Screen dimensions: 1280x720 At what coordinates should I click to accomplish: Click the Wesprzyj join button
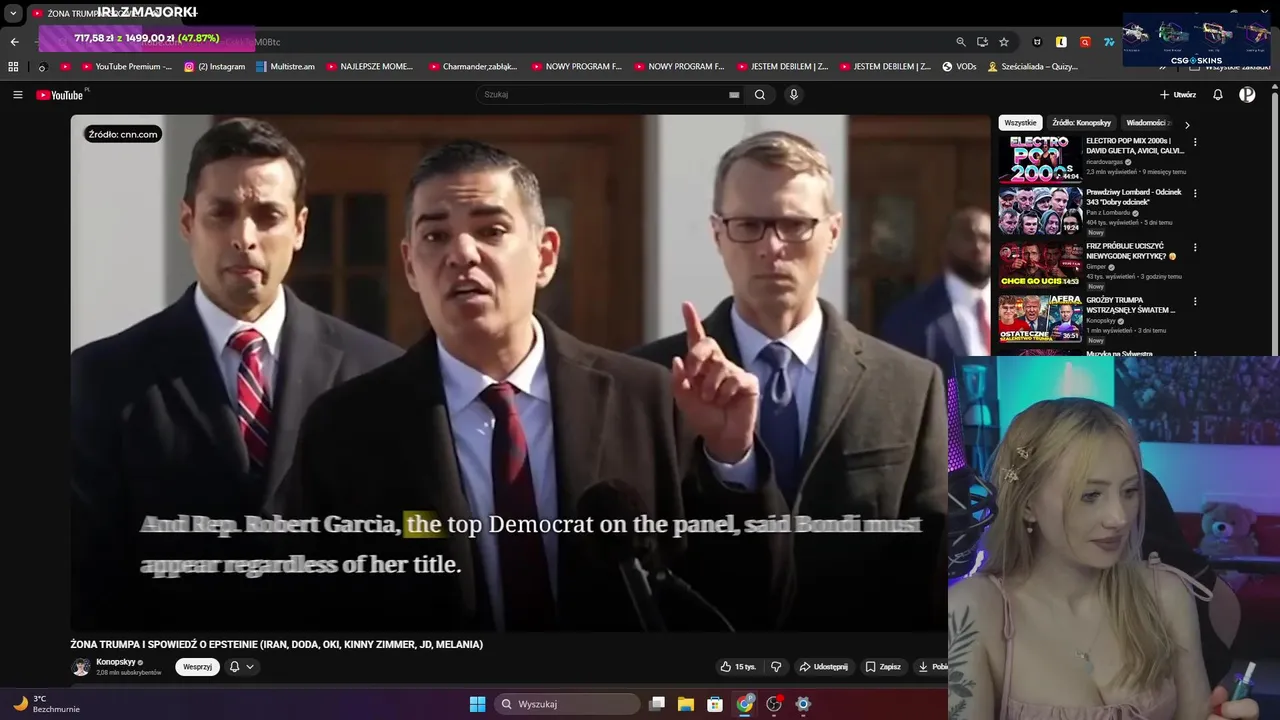[x=197, y=667]
